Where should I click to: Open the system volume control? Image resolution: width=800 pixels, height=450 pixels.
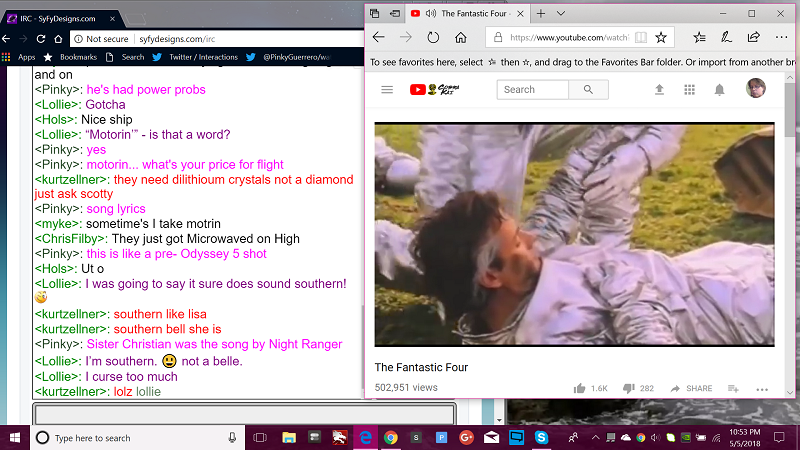point(656,438)
